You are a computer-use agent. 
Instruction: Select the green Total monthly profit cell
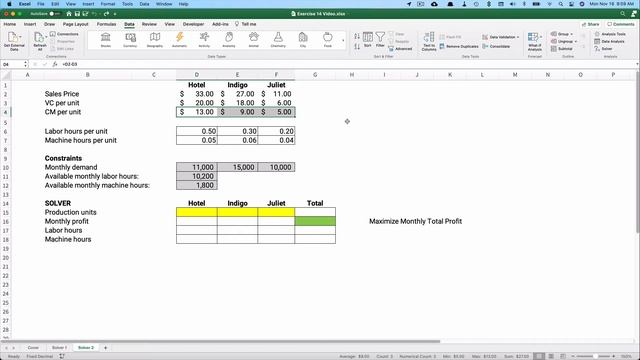pyautogui.click(x=315, y=221)
